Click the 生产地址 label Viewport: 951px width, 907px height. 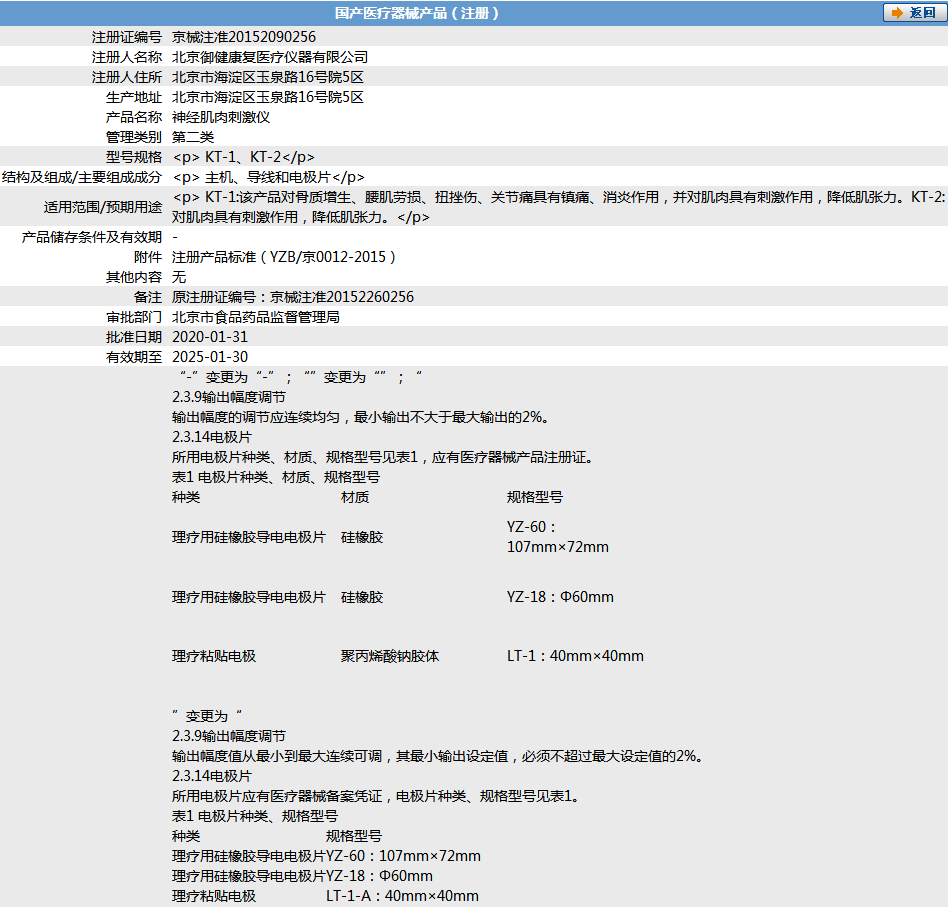tap(134, 97)
